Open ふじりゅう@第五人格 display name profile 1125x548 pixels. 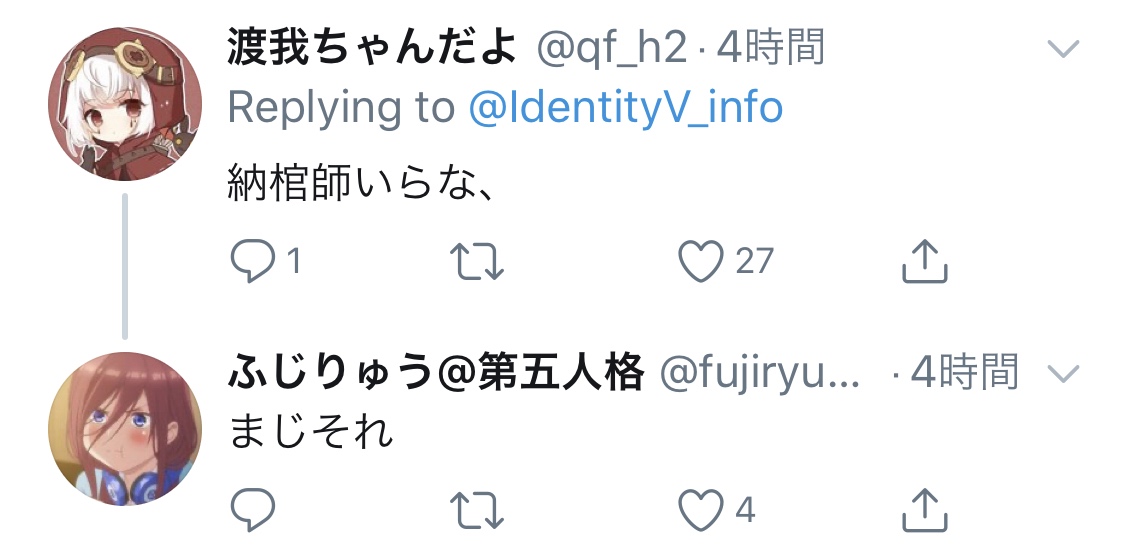click(436, 373)
